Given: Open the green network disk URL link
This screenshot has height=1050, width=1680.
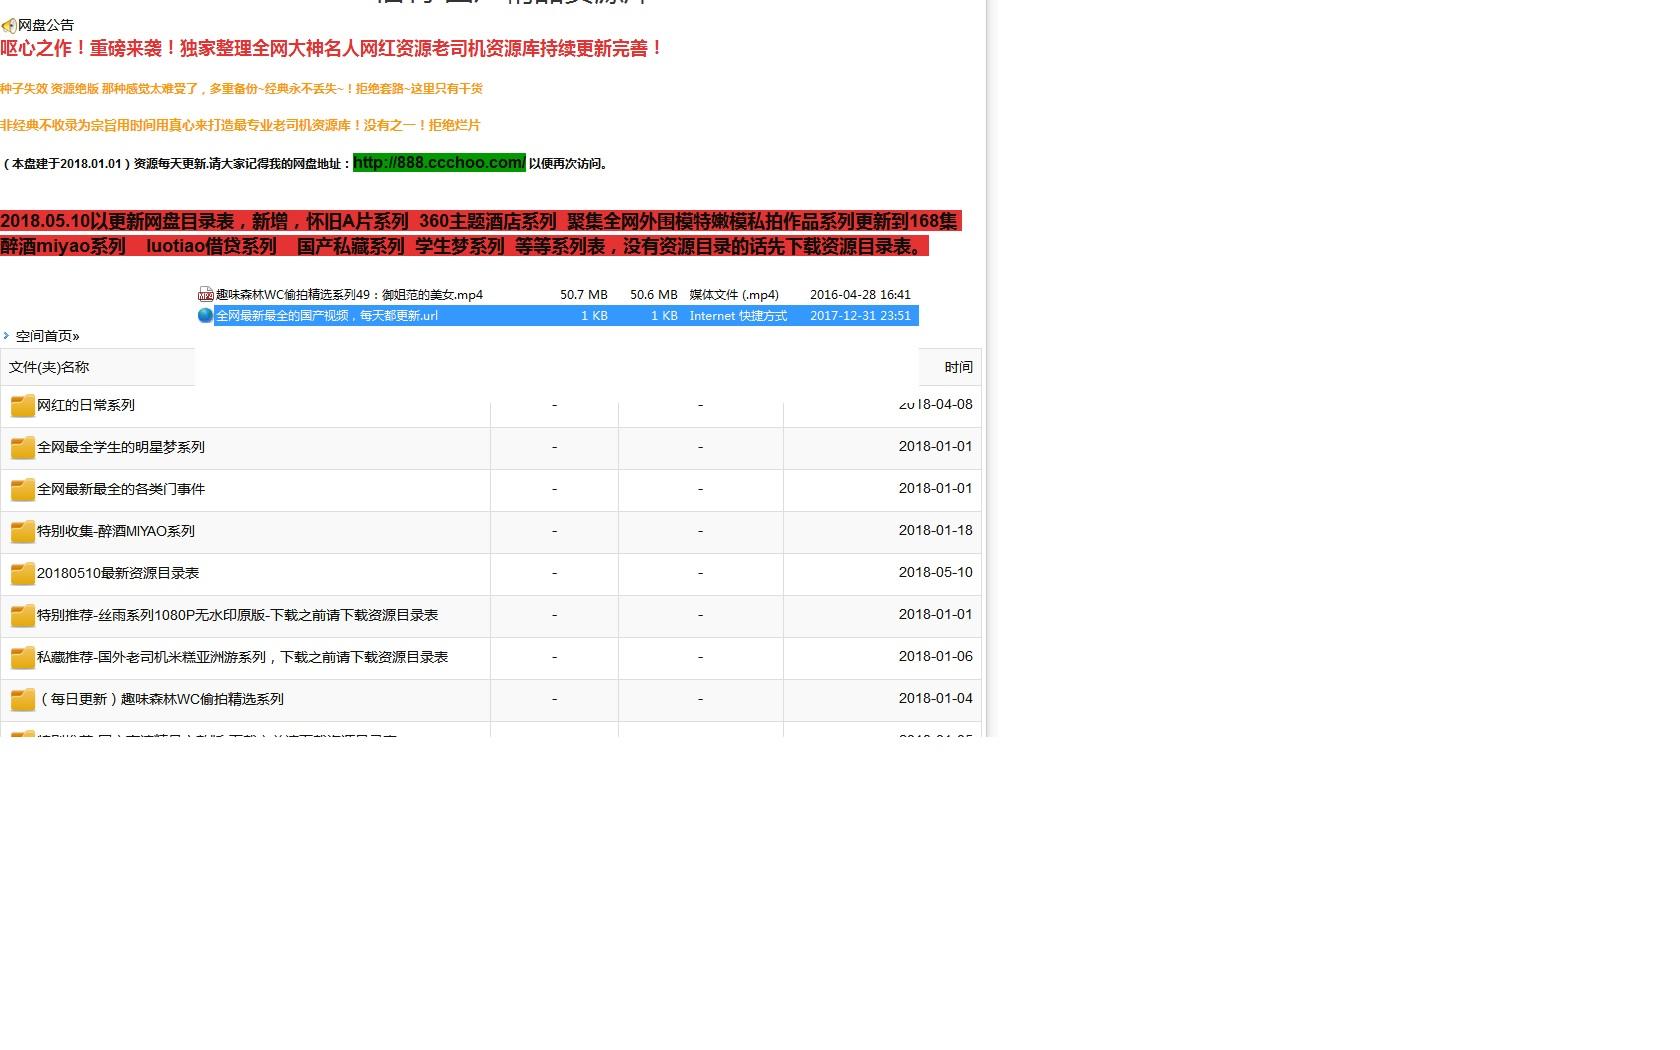Looking at the screenshot, I should (x=439, y=163).
